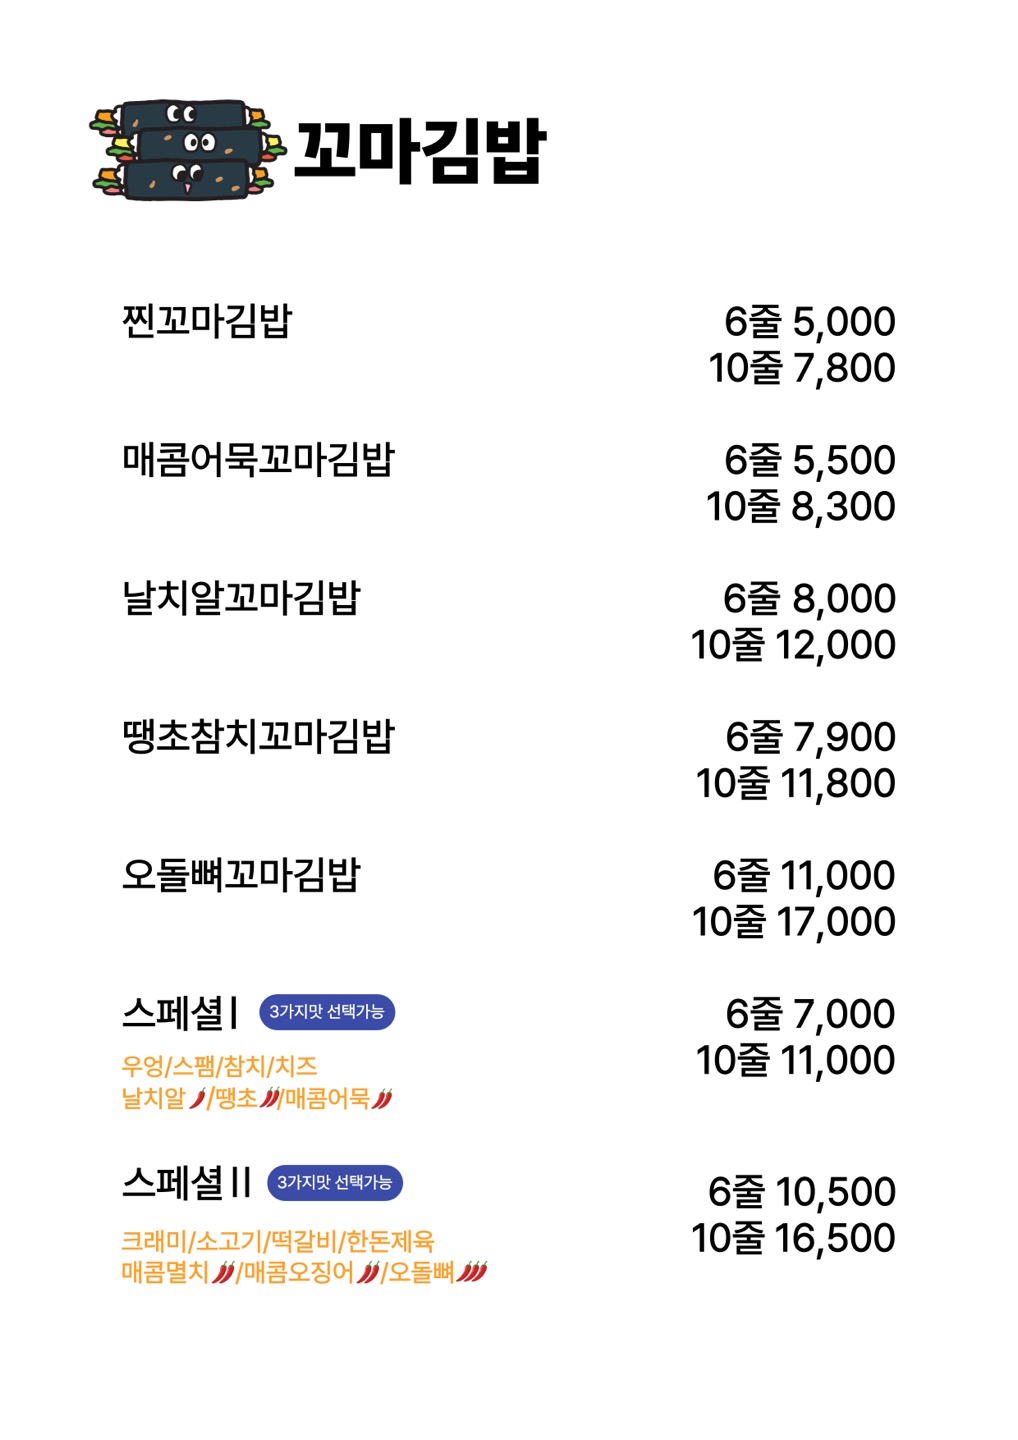Click the 우엉/스팸/참치/치즈 flavor line
1018x1440 pixels.
(219, 1066)
